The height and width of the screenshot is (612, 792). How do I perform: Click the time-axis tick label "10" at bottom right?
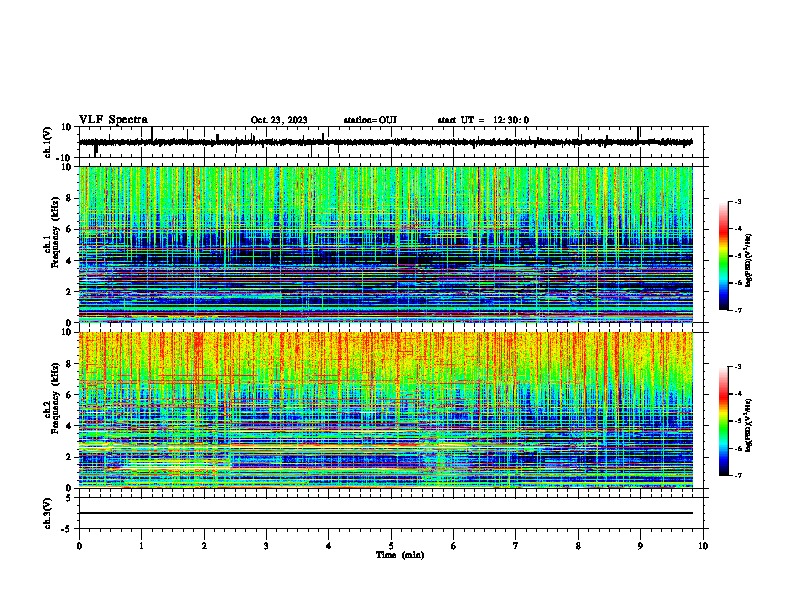pos(703,546)
